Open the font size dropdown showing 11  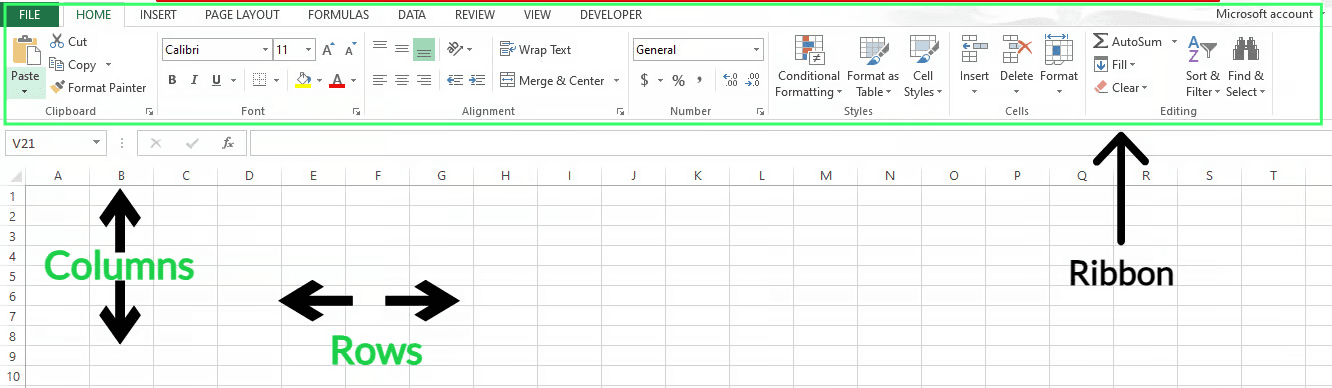point(309,50)
